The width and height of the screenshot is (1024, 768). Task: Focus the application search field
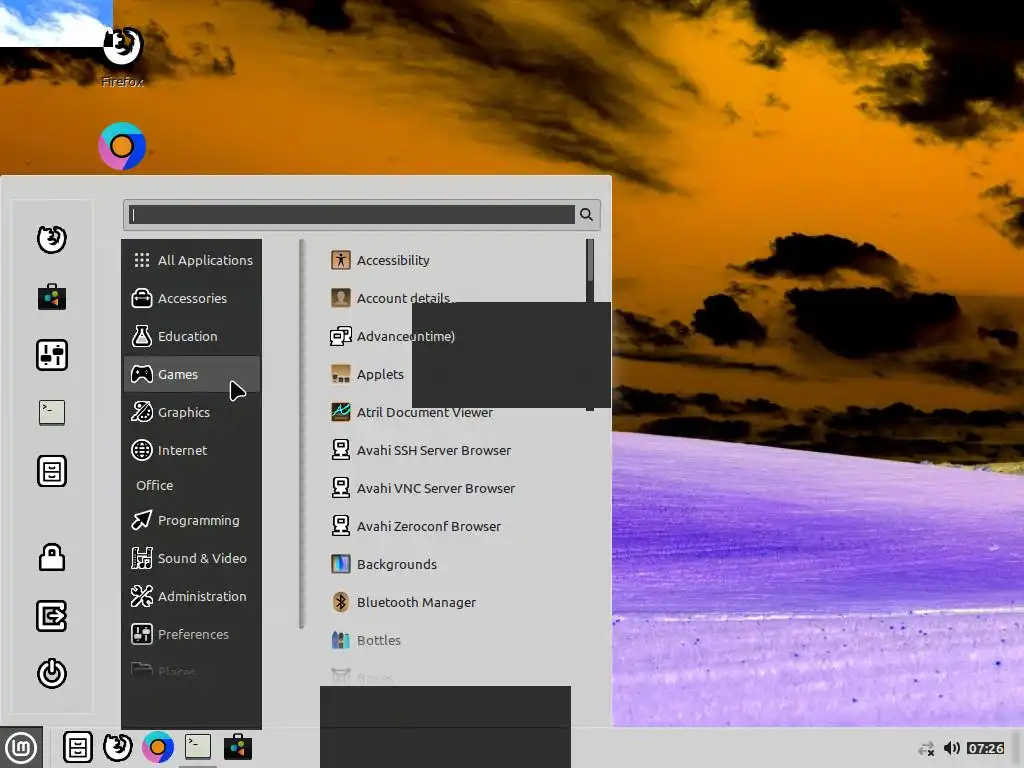(351, 214)
